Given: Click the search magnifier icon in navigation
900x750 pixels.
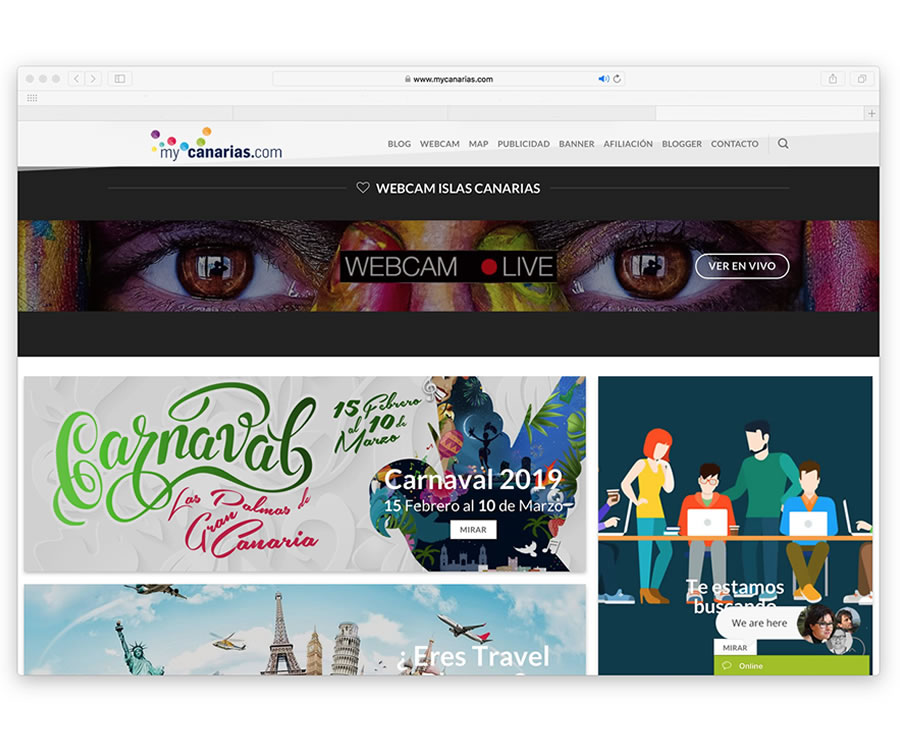Looking at the screenshot, I should pos(783,144).
